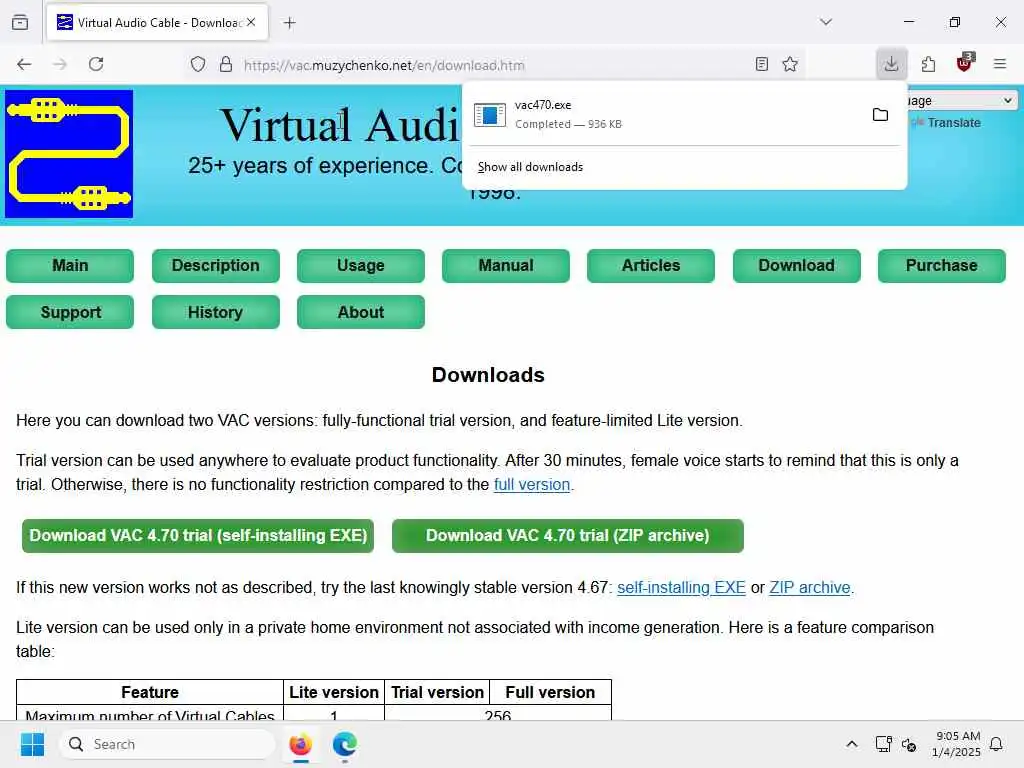Image resolution: width=1024 pixels, height=768 pixels.
Task: Click the Translate link
Action: pos(953,123)
